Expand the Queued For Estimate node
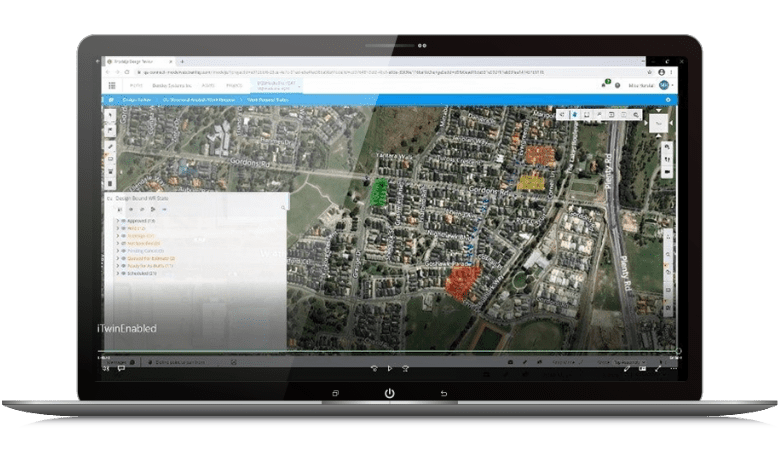Viewport: 782px width, 461px height. [117, 258]
